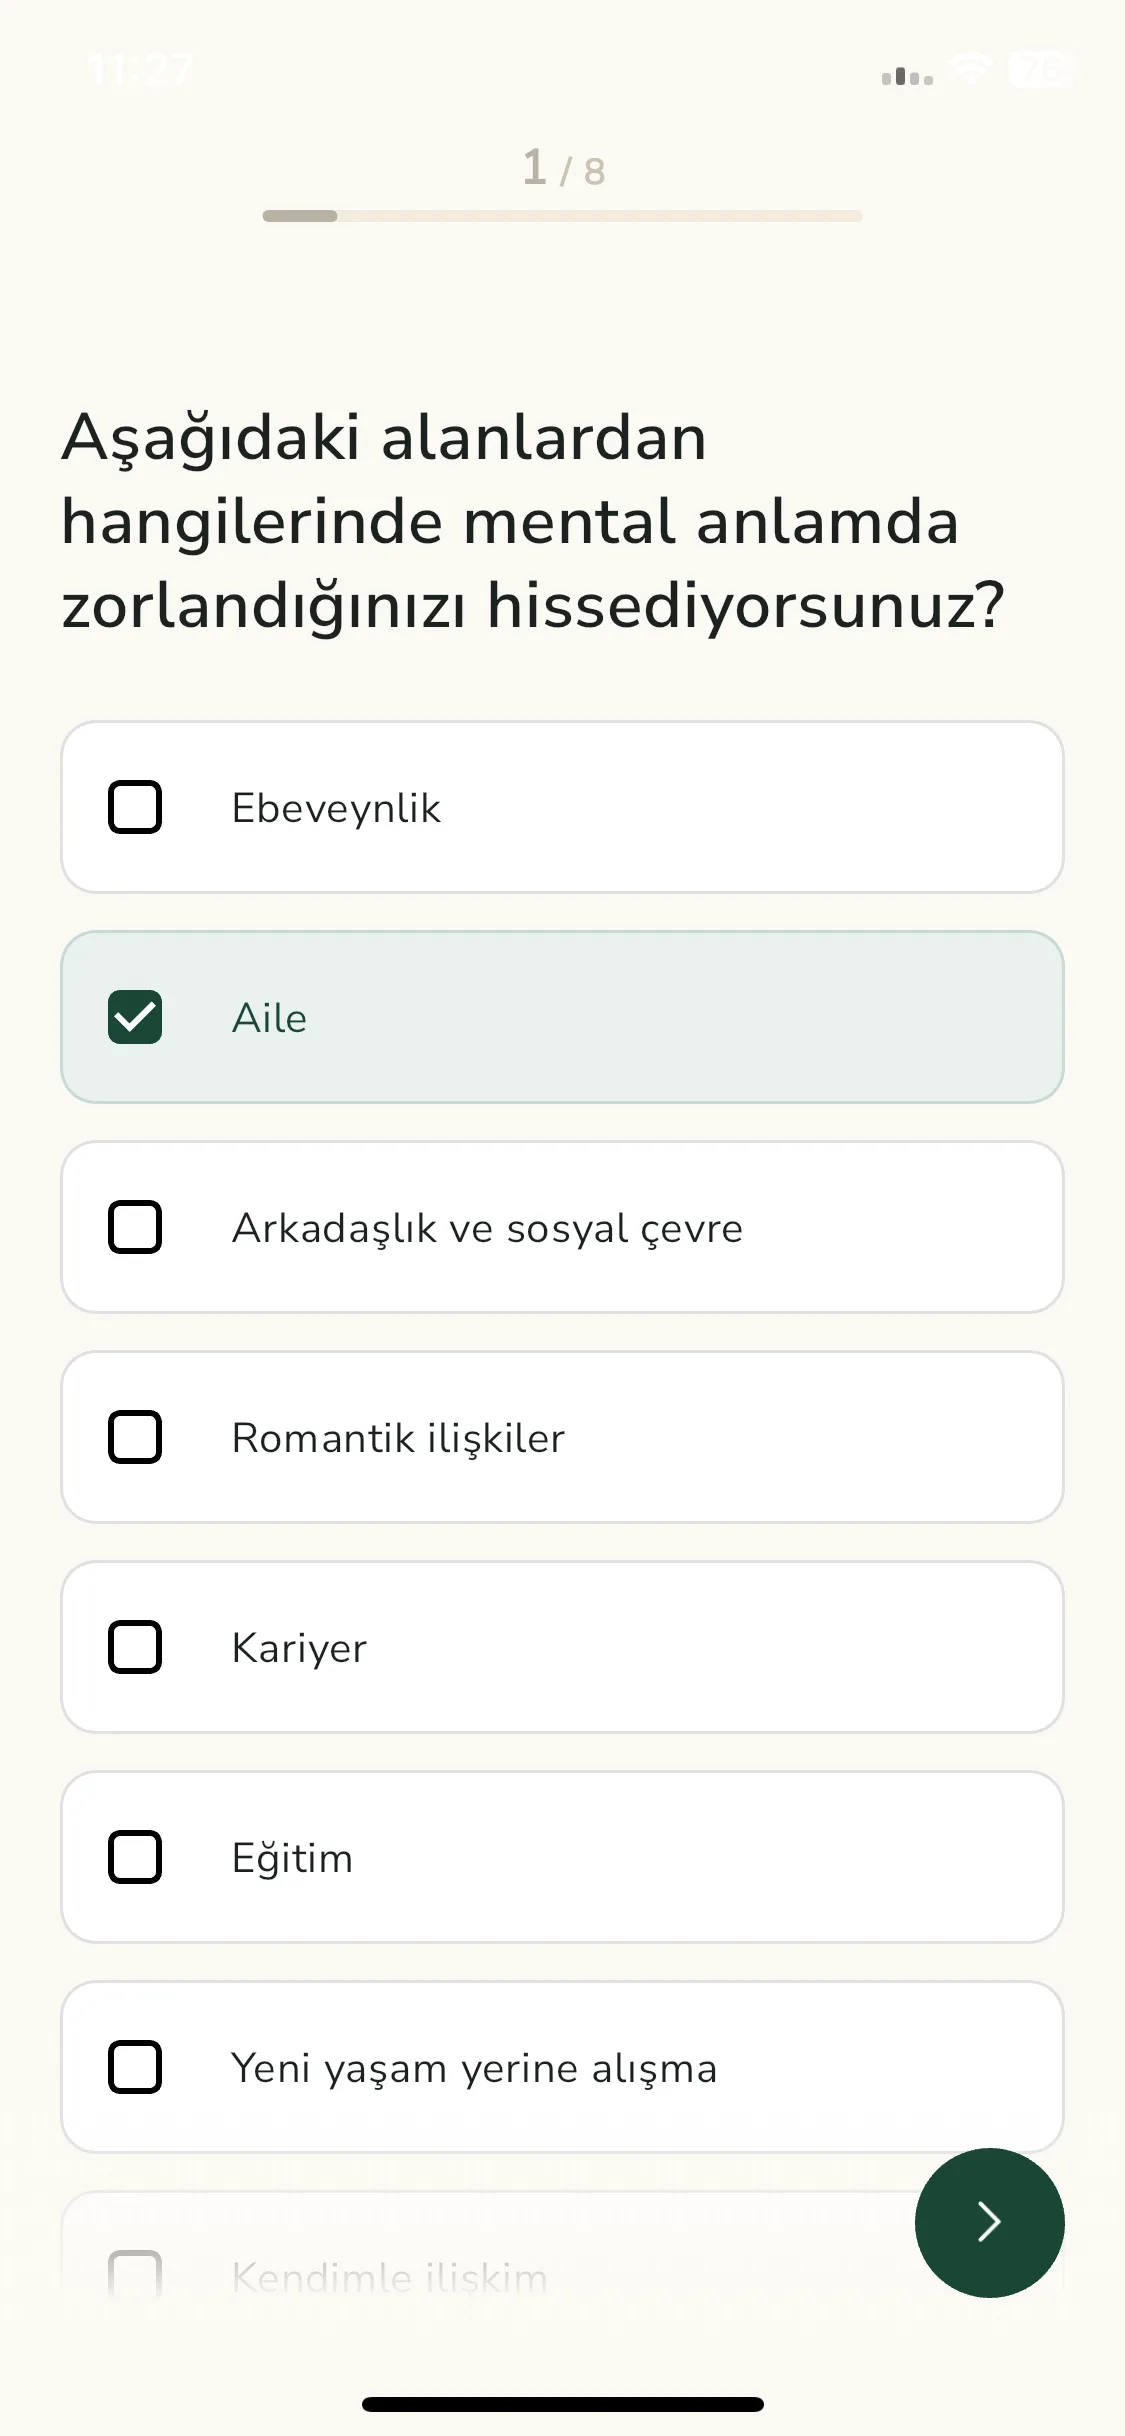Tap the cellular signal icon
The image size is (1125, 2436).
(x=907, y=76)
